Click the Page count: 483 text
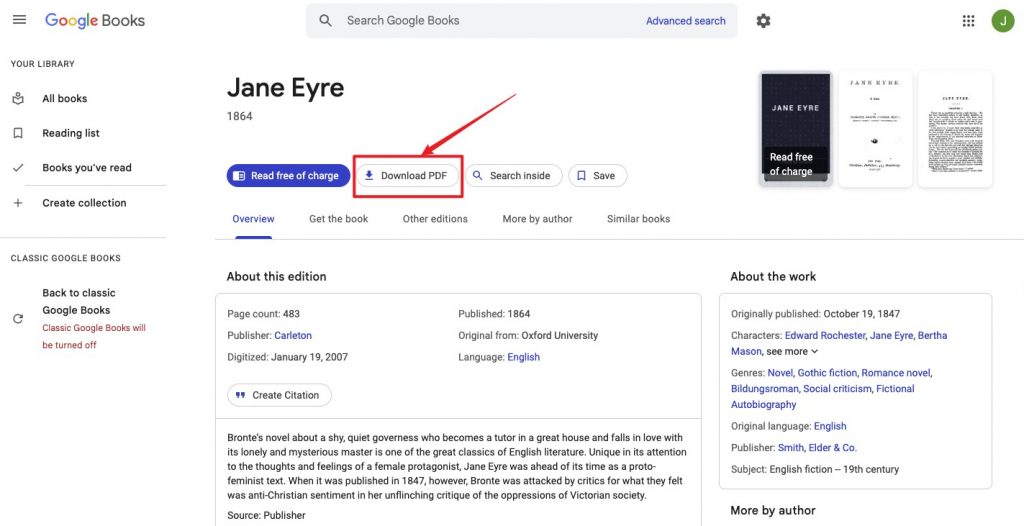The image size is (1024, 526). (x=263, y=314)
